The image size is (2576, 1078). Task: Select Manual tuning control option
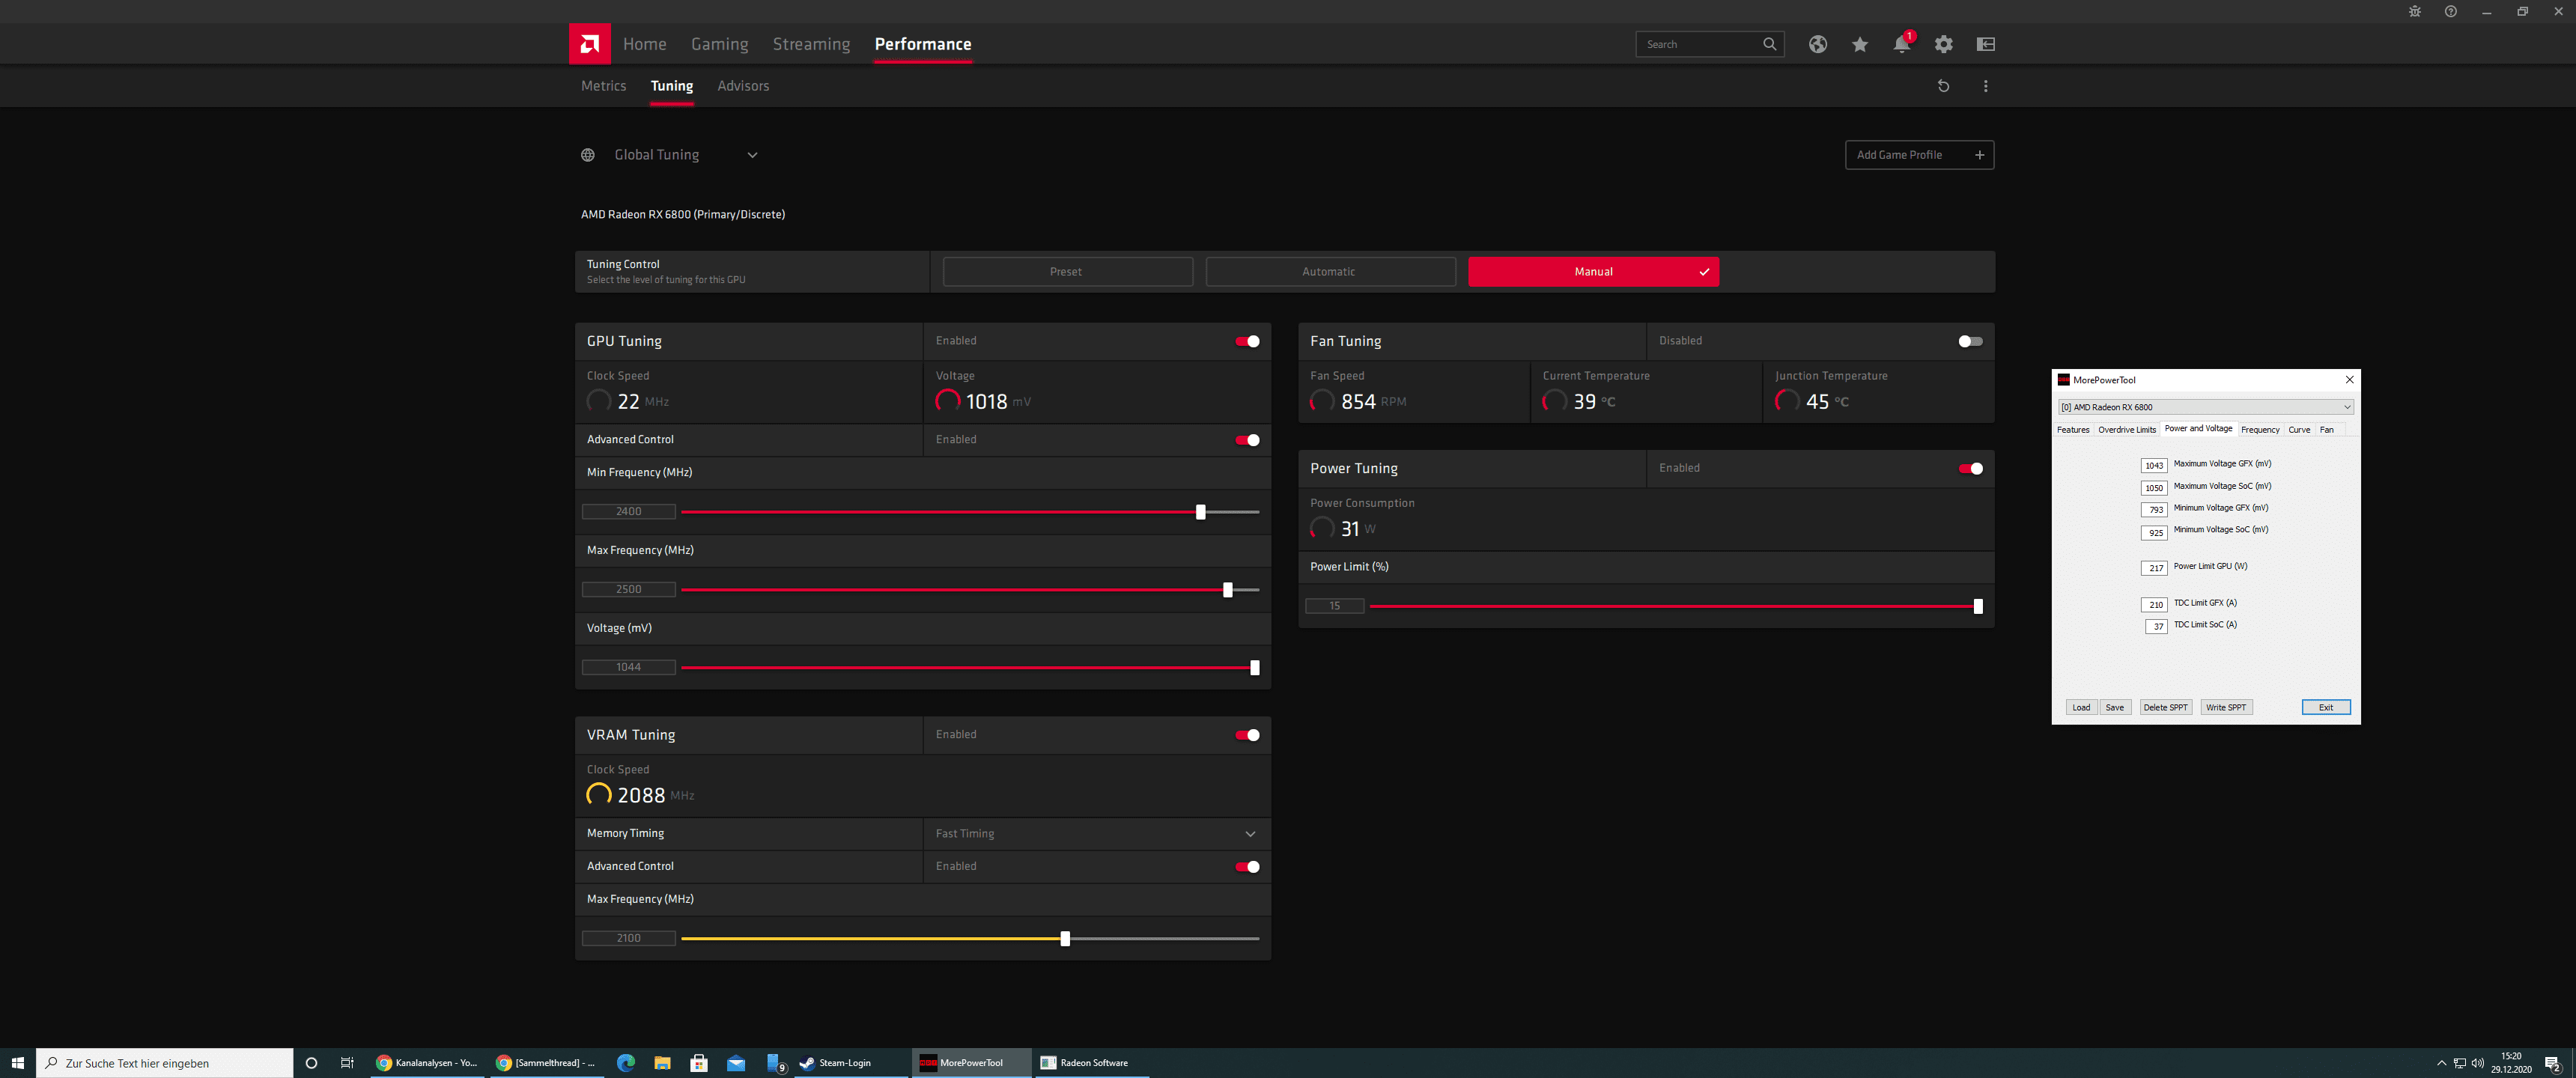pos(1593,272)
